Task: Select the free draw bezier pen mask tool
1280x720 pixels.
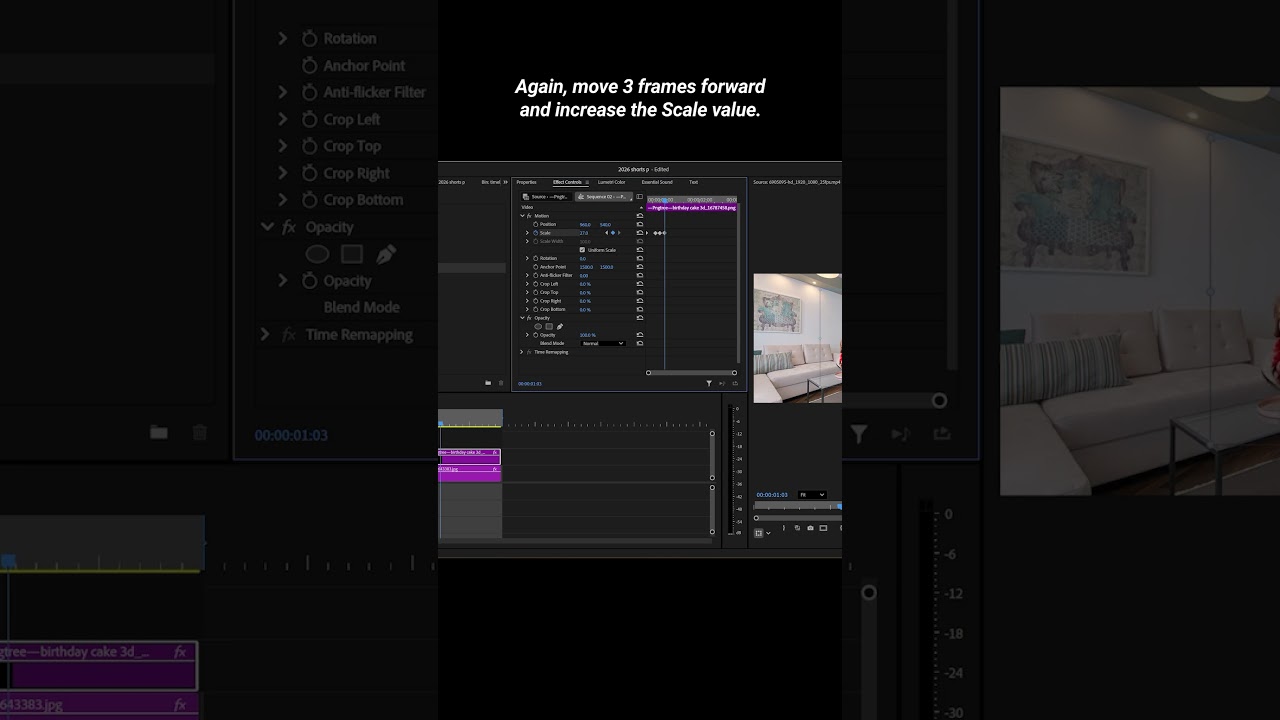Action: (560, 326)
